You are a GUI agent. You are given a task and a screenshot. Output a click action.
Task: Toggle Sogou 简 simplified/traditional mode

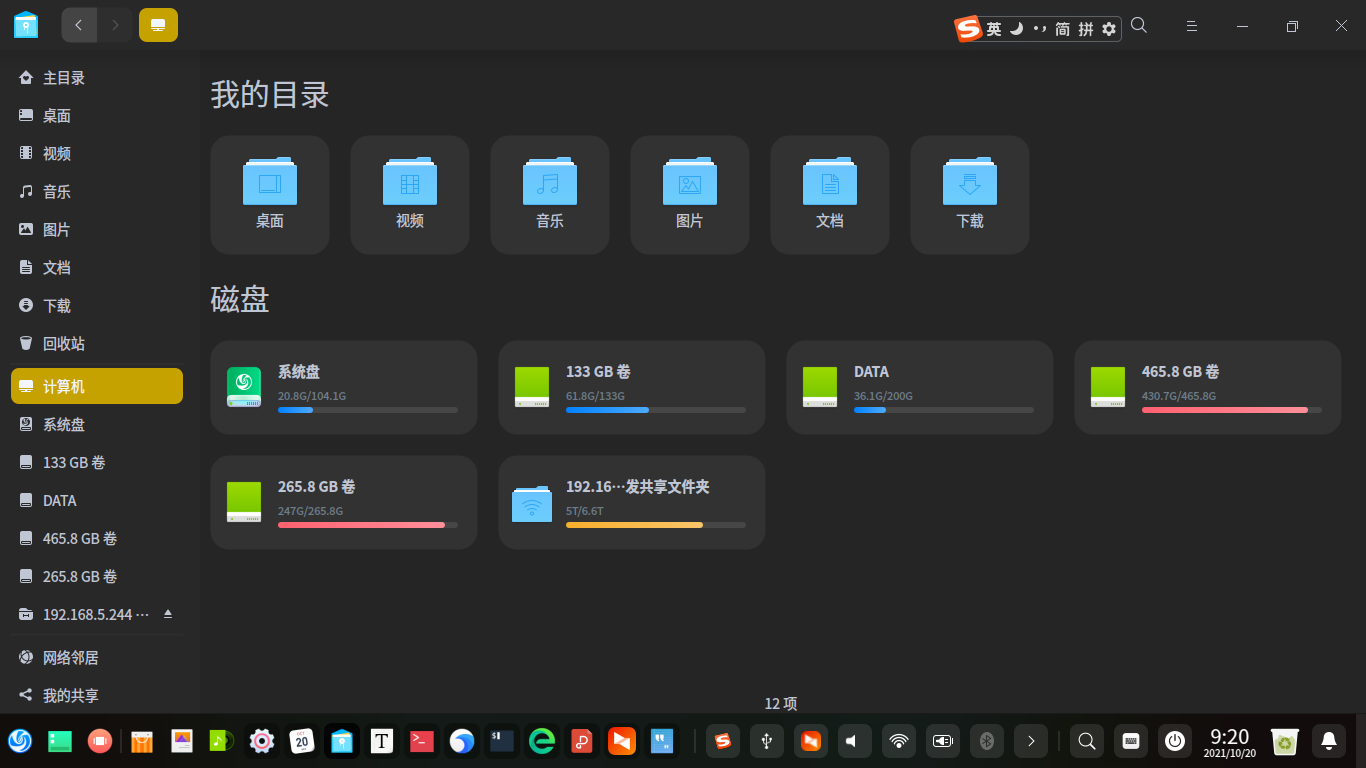click(1060, 29)
